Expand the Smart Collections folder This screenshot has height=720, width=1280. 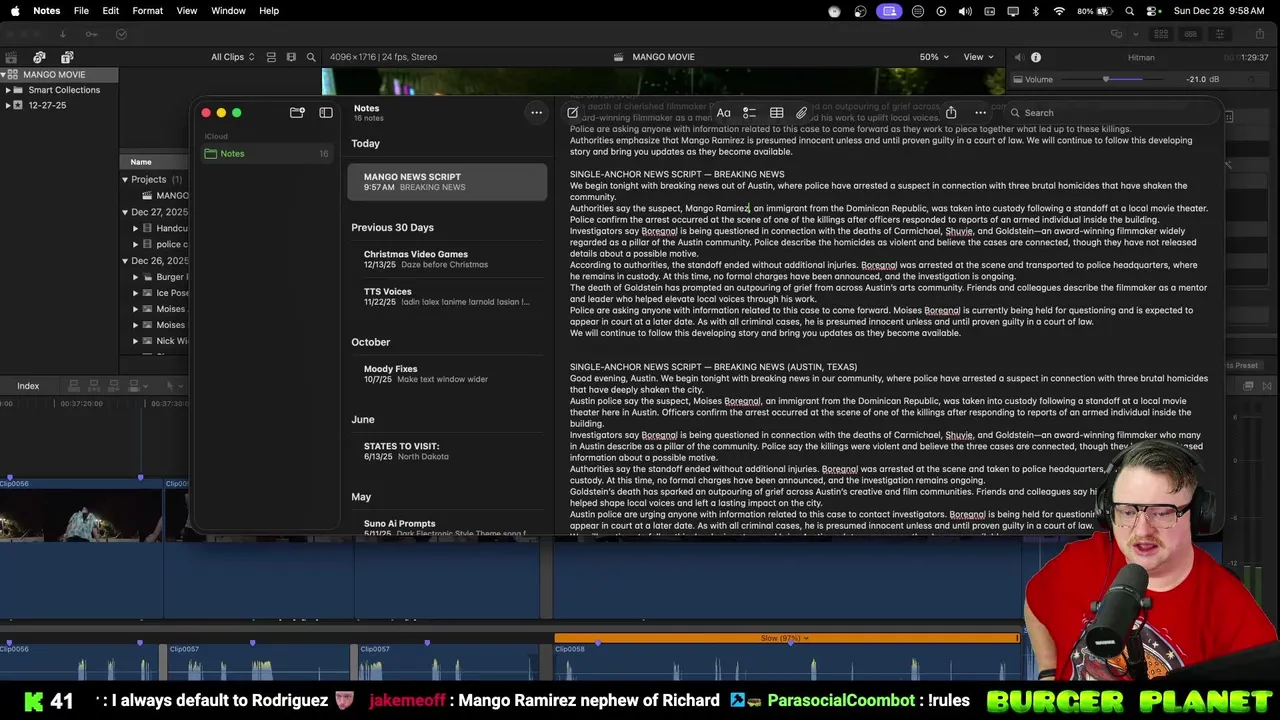pos(8,90)
